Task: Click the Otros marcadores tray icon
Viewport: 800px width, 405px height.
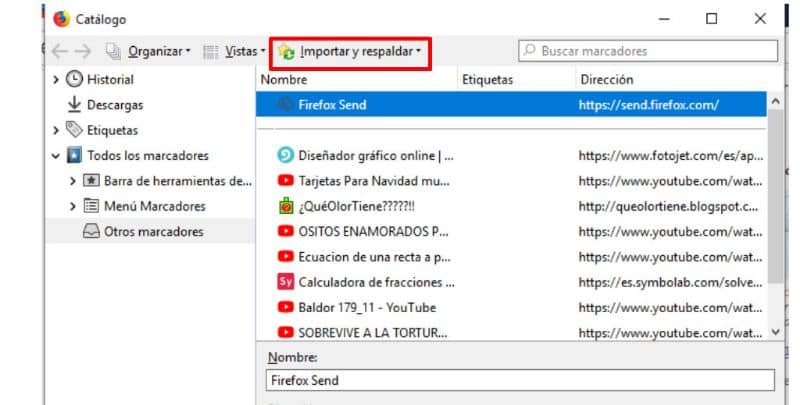Action: [x=91, y=232]
